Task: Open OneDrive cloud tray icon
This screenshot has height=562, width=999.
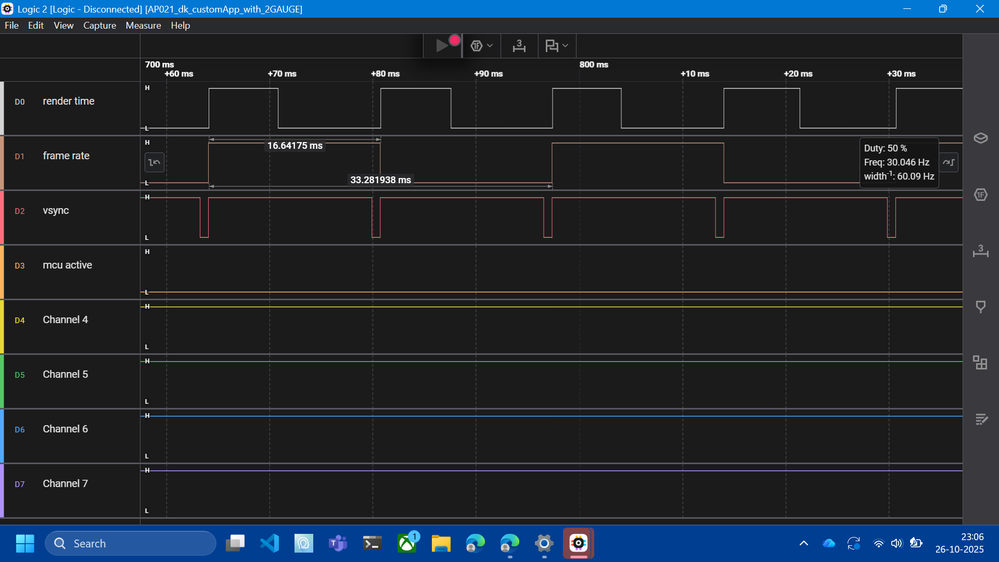Action: point(828,544)
